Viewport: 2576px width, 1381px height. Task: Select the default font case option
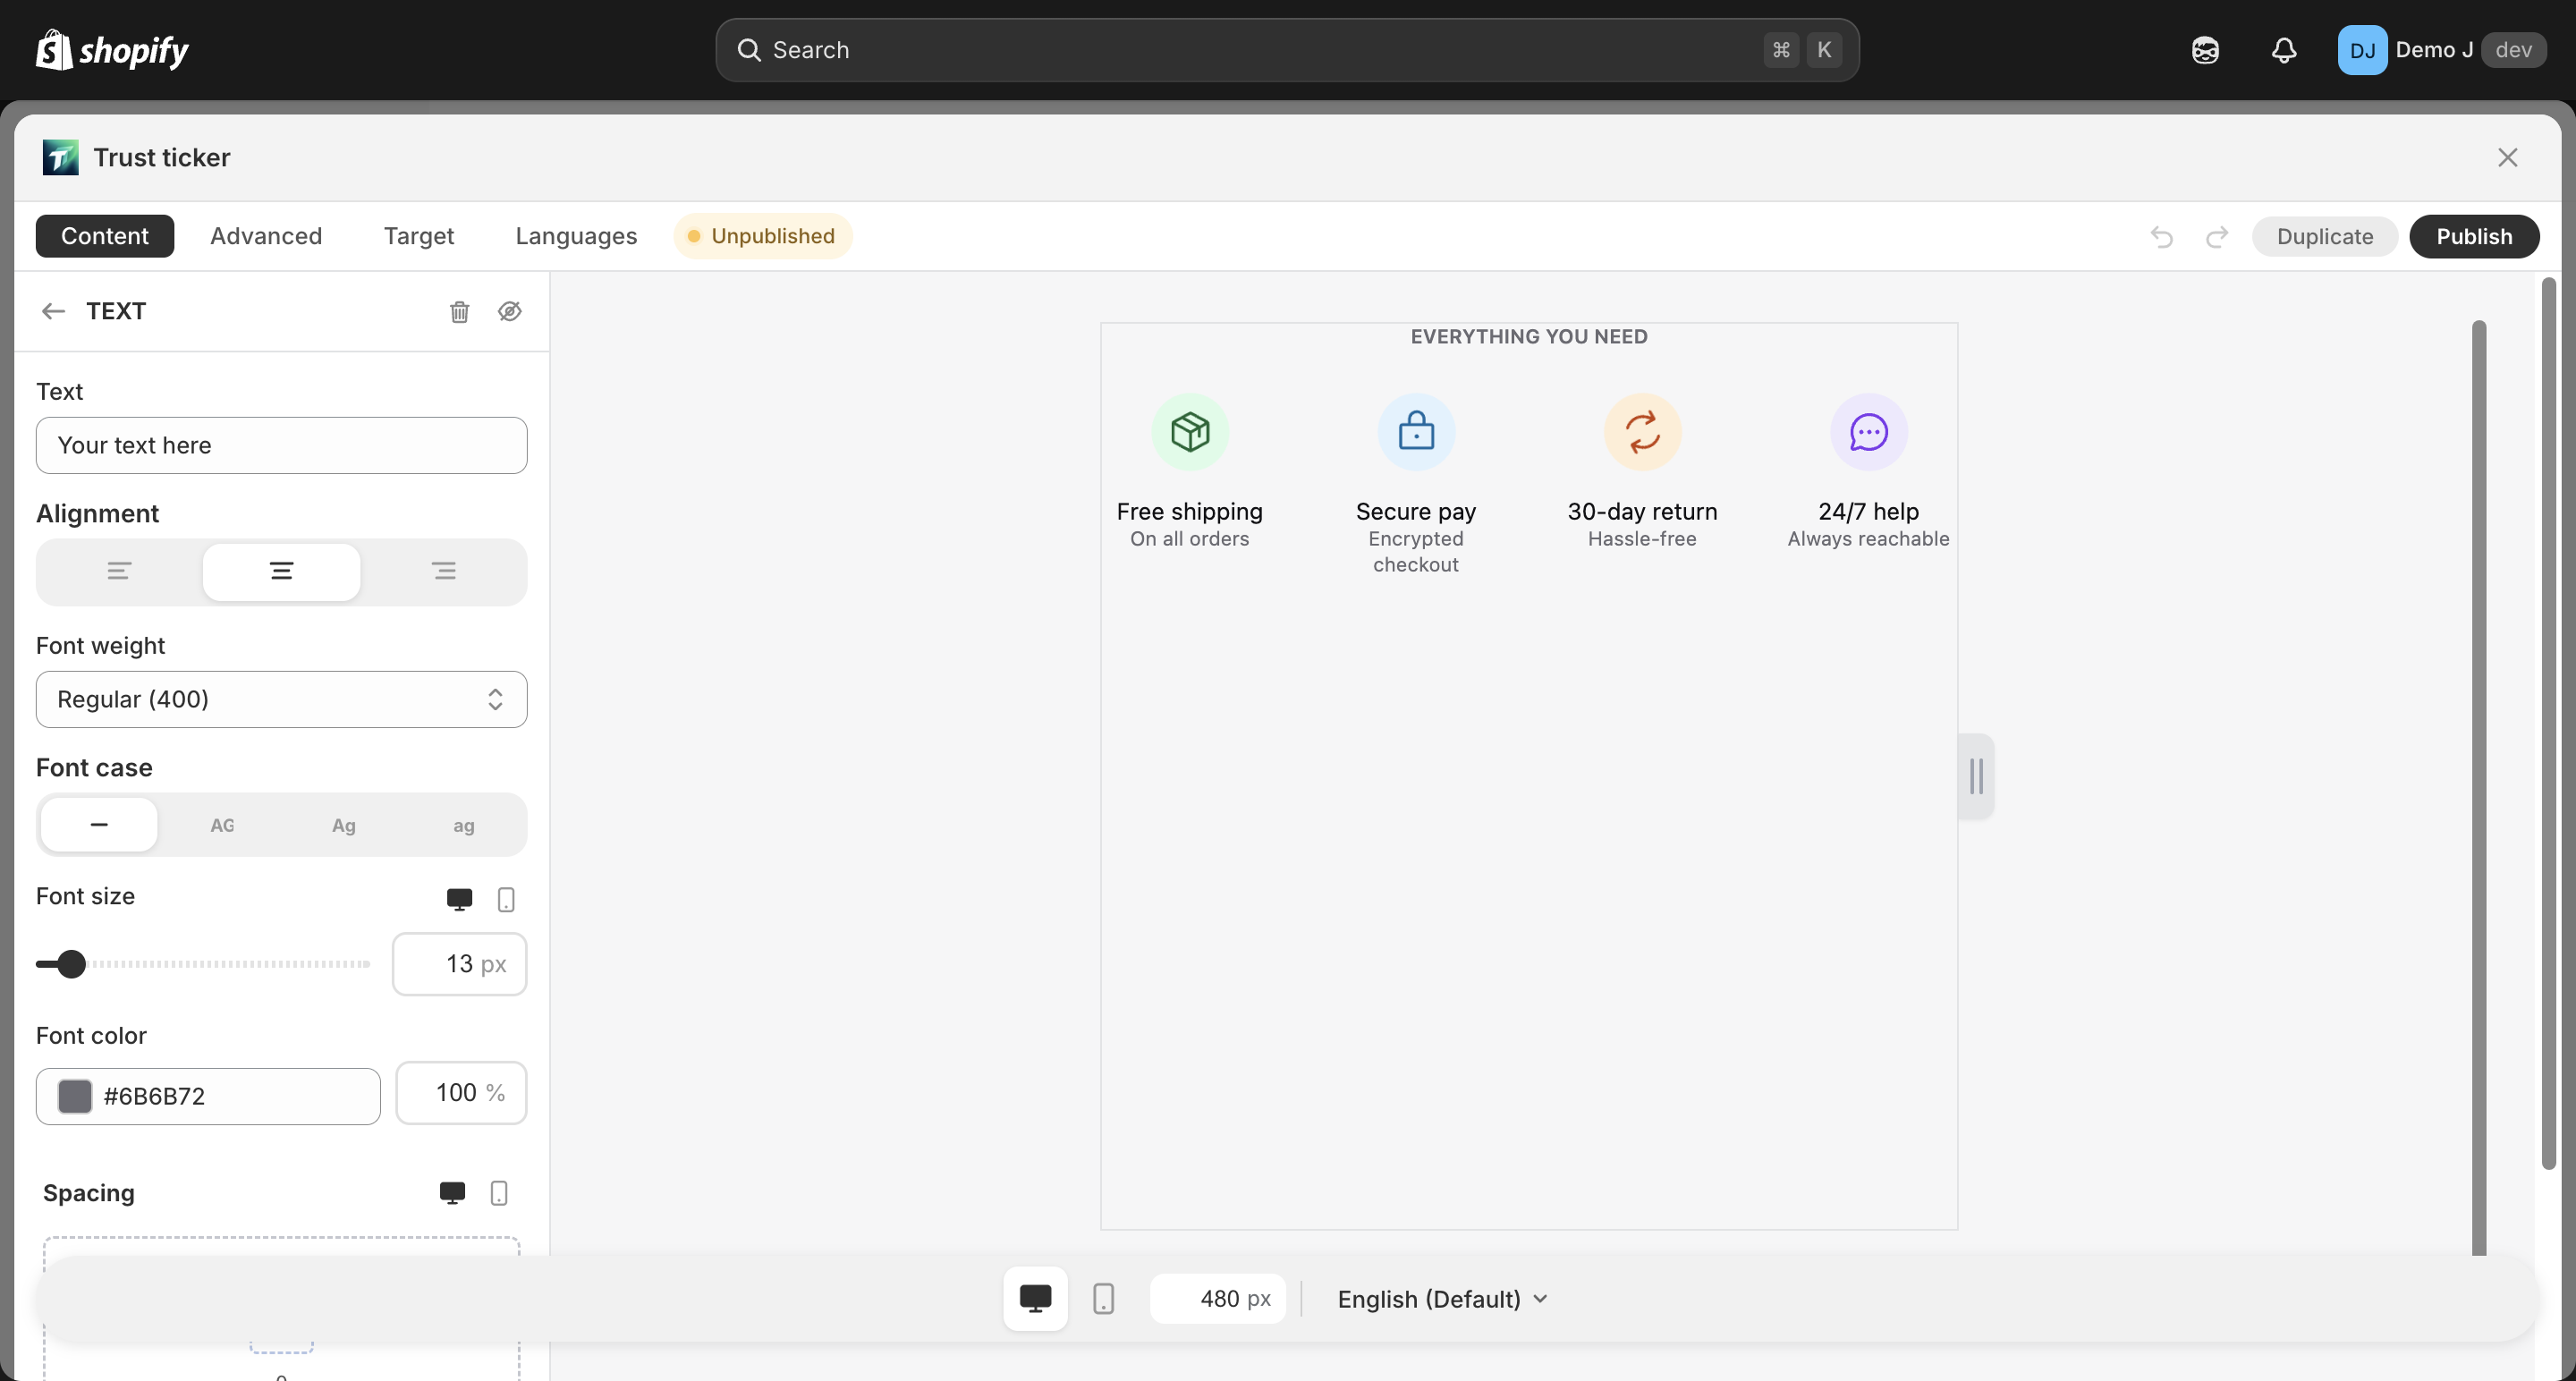click(x=99, y=825)
